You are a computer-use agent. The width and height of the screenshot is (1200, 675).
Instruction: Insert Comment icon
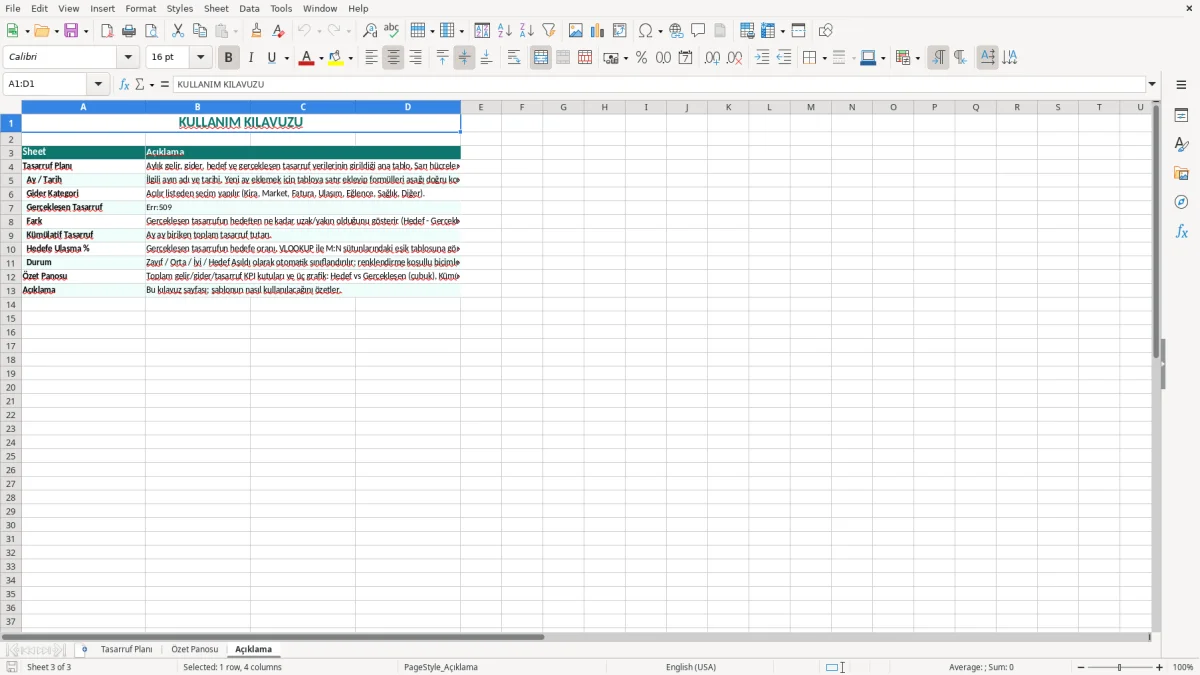(x=698, y=31)
